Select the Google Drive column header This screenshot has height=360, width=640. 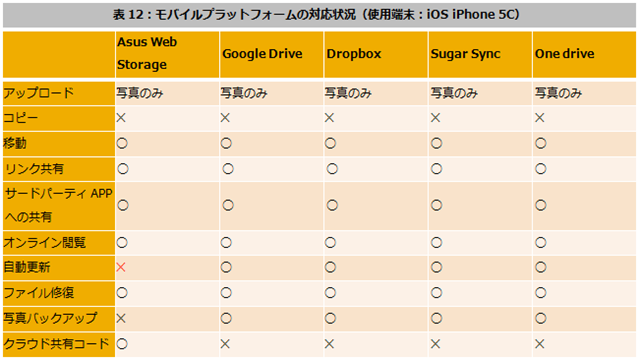tap(271, 54)
